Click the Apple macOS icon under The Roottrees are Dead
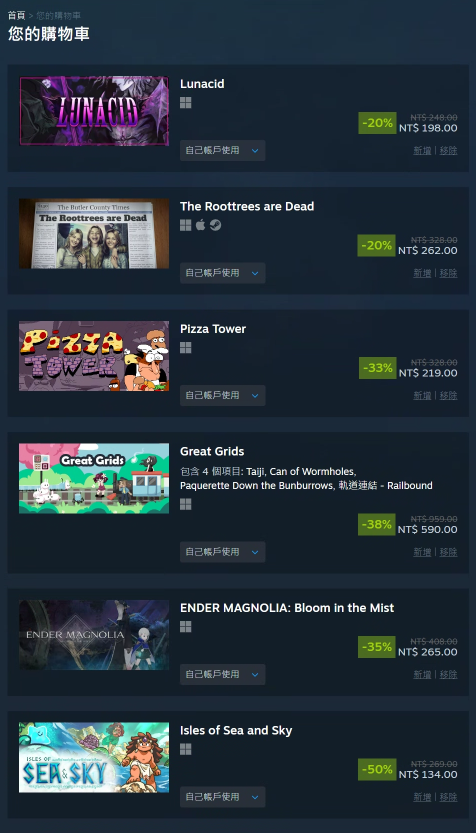The image size is (476, 833). pos(200,225)
